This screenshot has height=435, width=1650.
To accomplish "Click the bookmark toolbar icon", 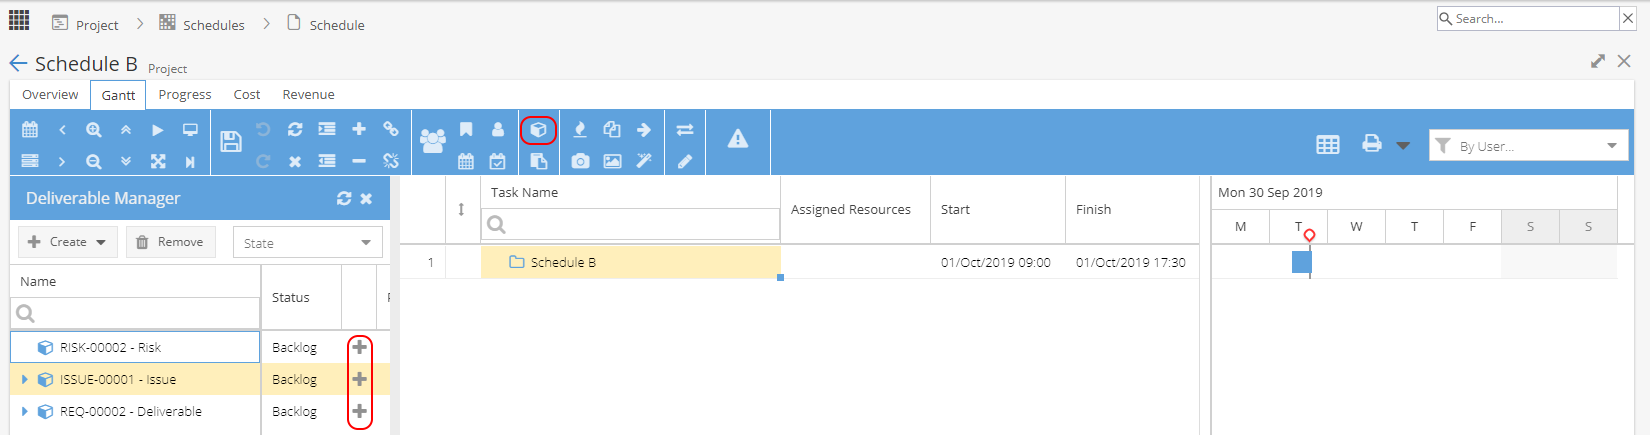I will pos(466,129).
